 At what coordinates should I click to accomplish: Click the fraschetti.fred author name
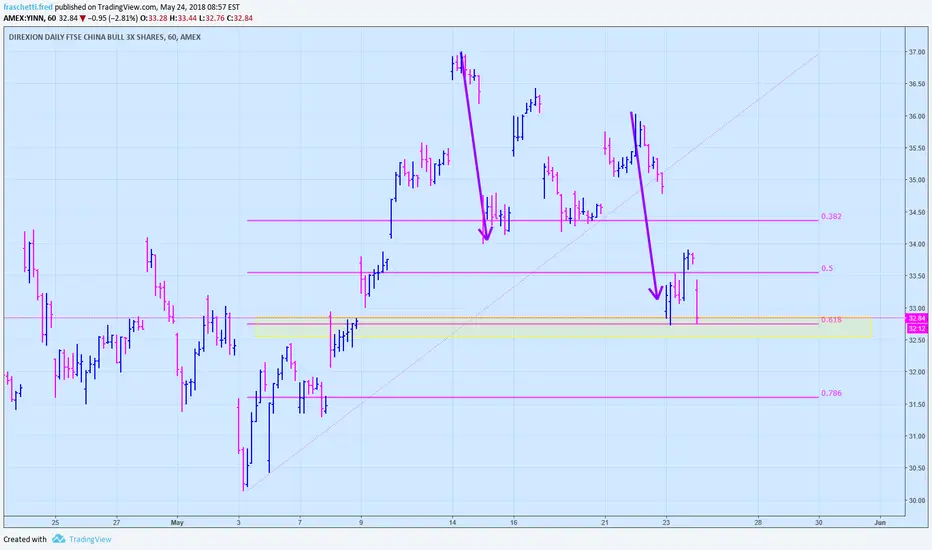pos(28,7)
